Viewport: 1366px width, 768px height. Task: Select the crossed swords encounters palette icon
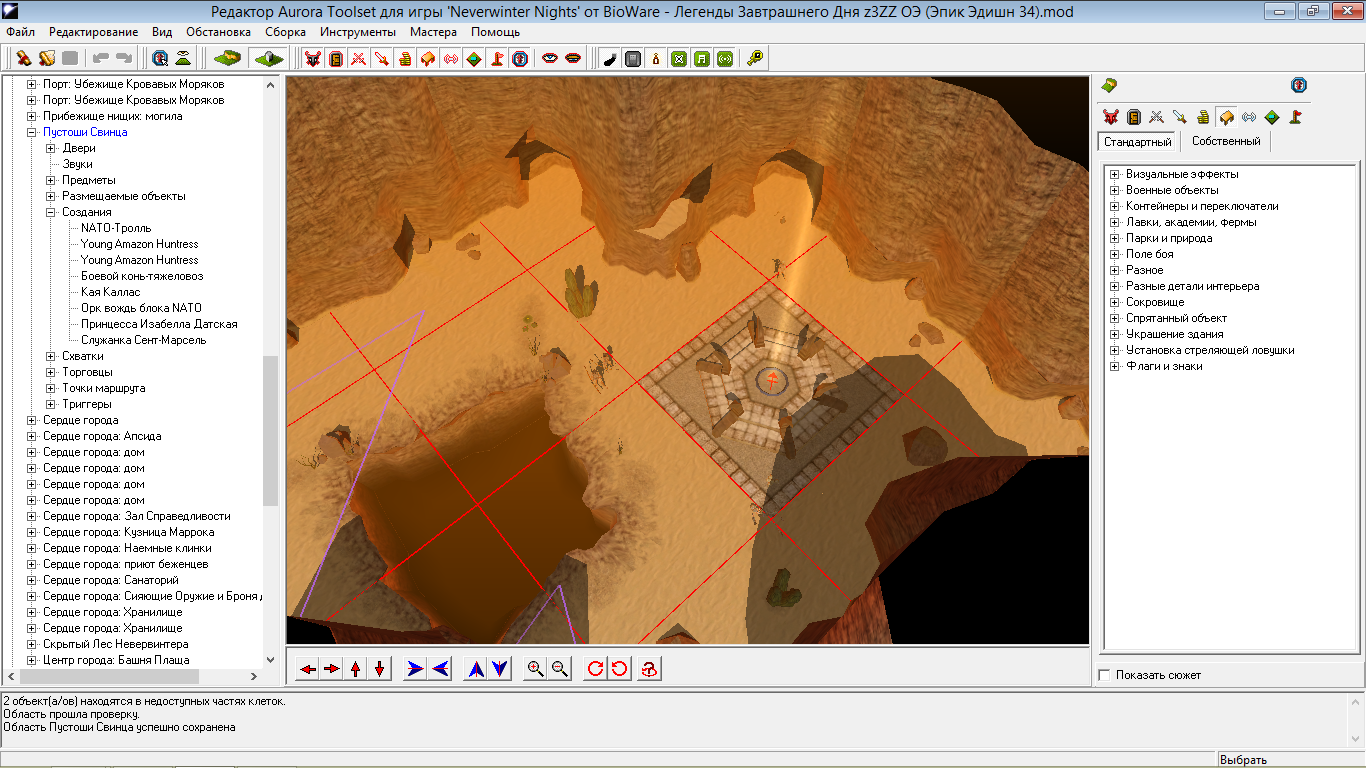coord(1157,117)
